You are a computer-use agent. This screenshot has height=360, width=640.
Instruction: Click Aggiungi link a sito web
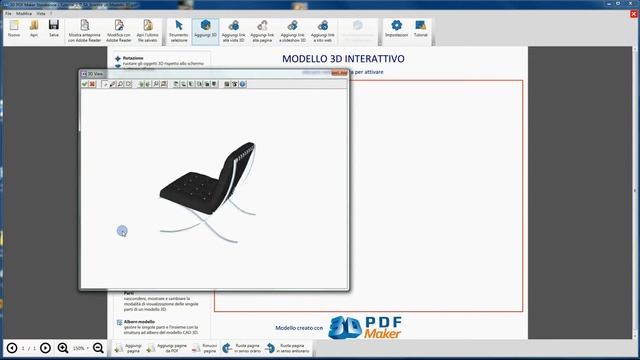(x=322, y=31)
